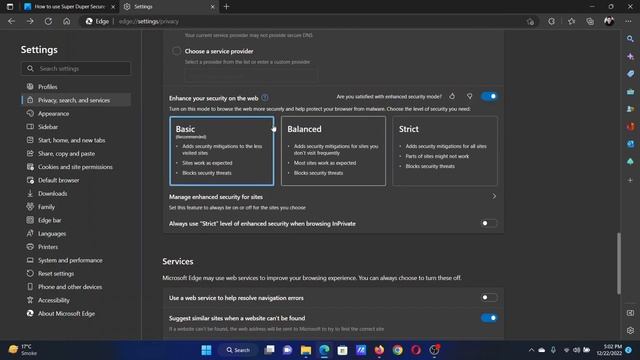Viewport: 640px width, 360px height.
Task: Toggle Suggest similar sites when not found
Action: pyautogui.click(x=489, y=318)
